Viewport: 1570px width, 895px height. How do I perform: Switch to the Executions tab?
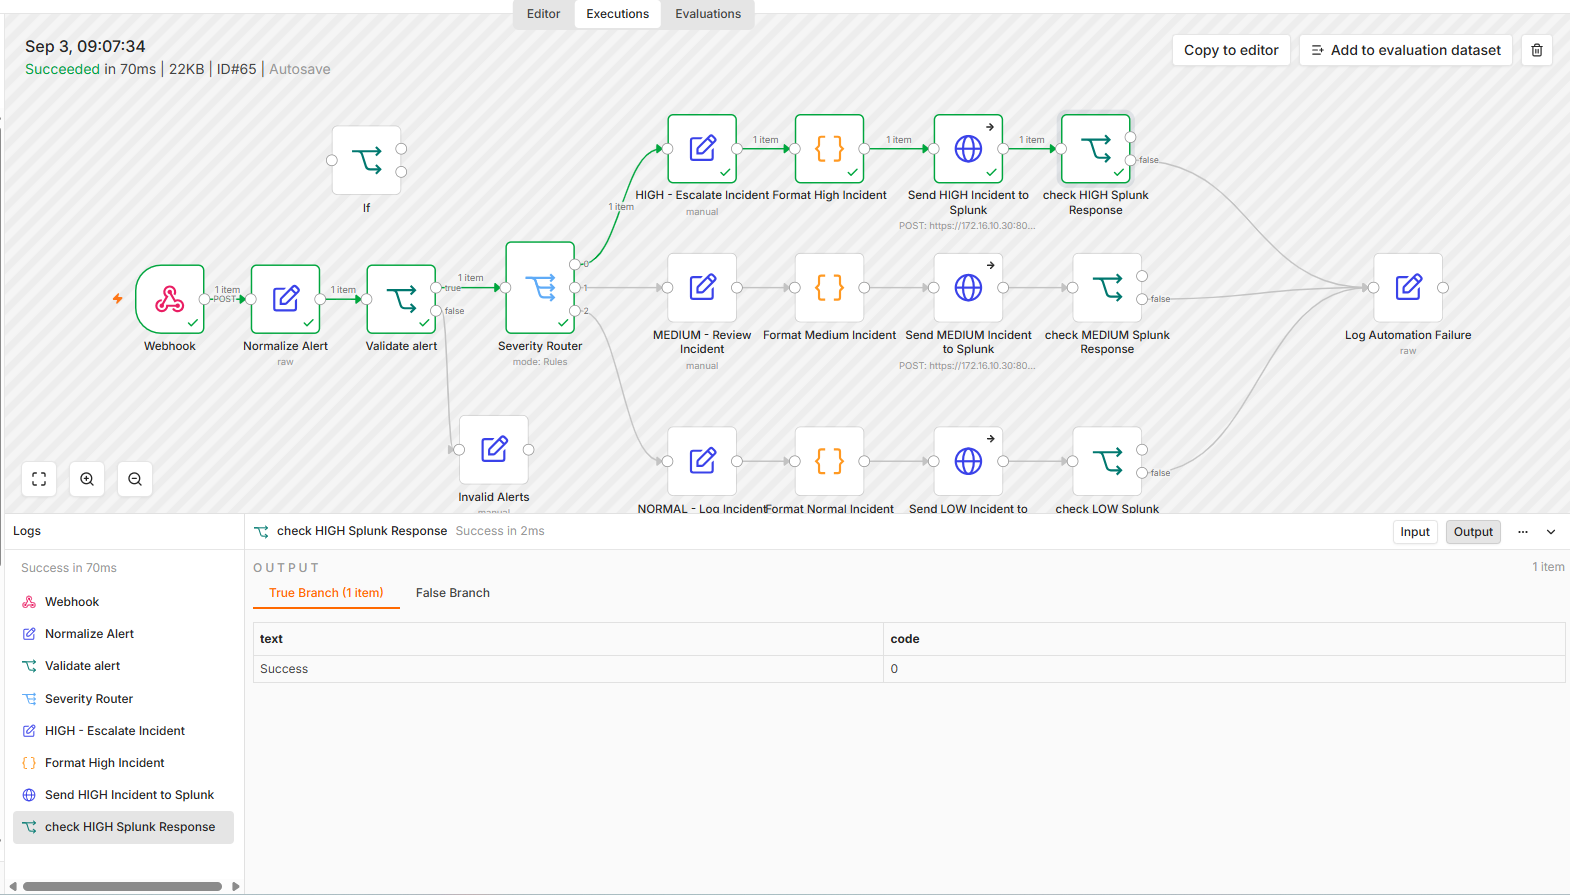pos(618,14)
